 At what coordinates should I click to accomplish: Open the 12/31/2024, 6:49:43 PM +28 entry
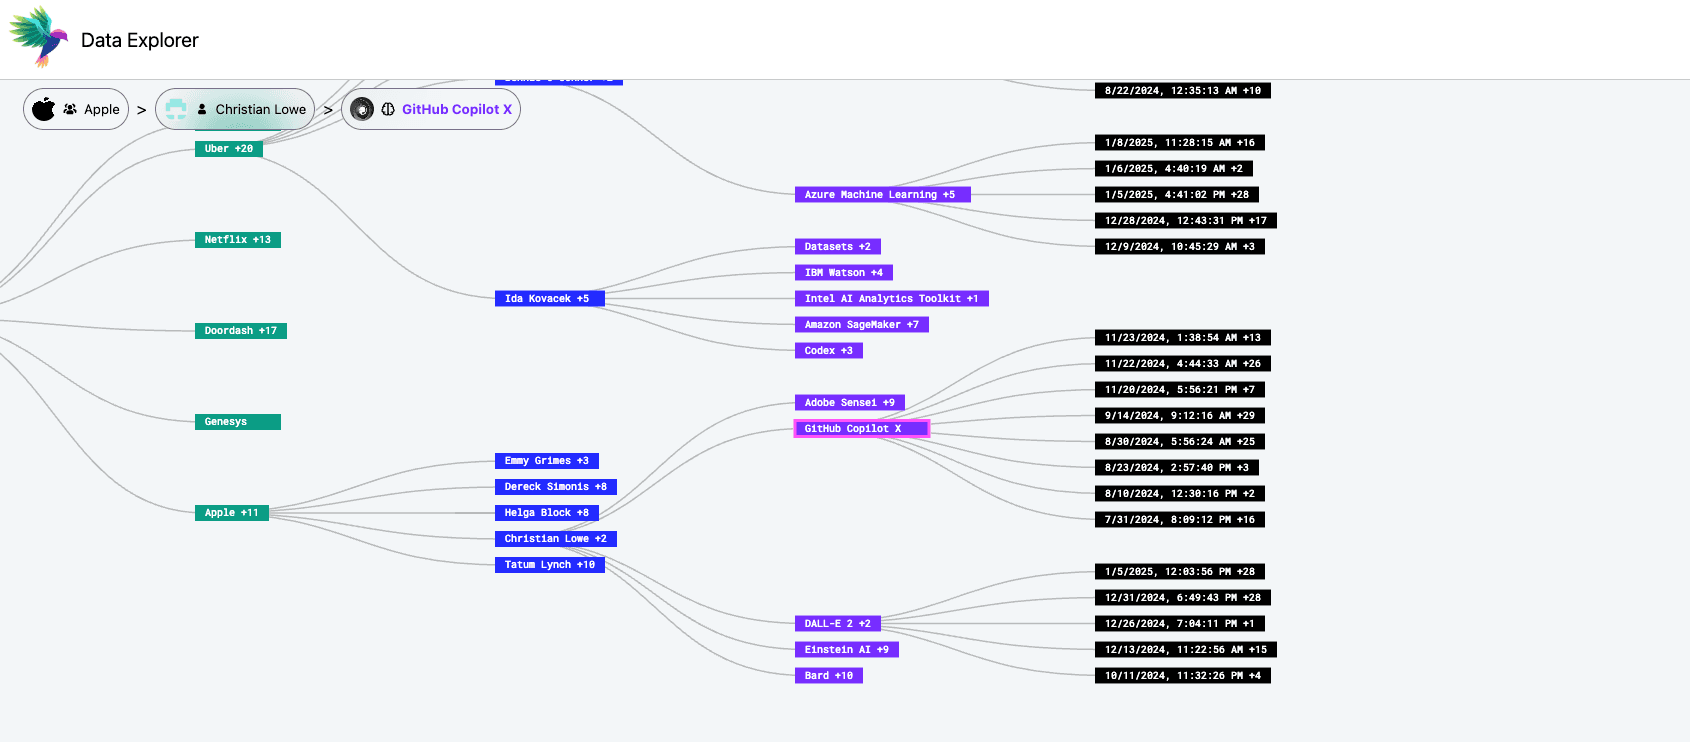1183,598
